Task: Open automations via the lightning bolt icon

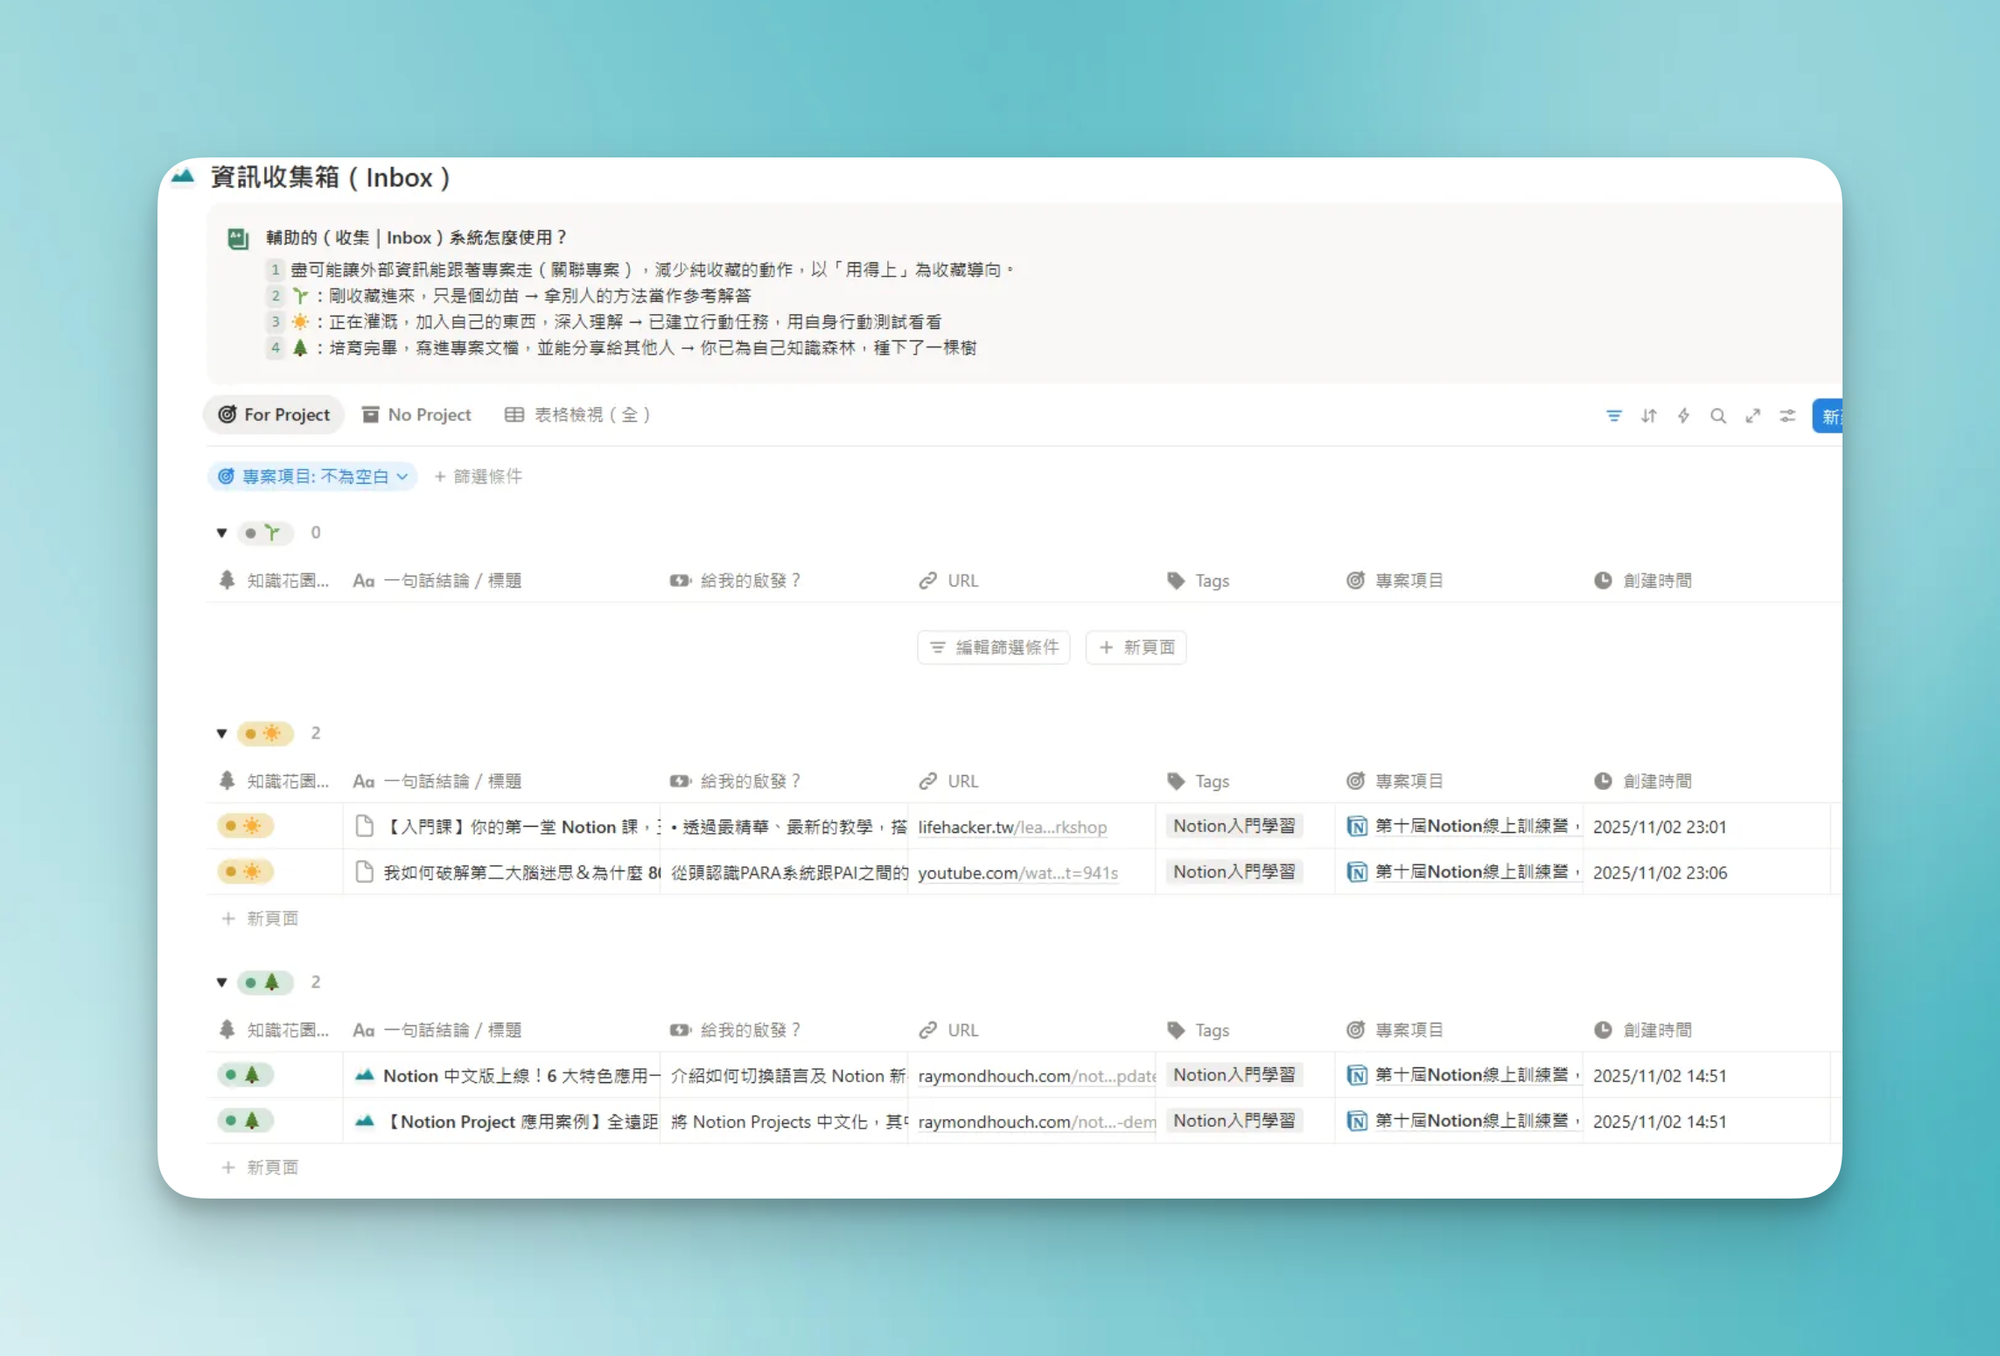Action: pyautogui.click(x=1684, y=416)
